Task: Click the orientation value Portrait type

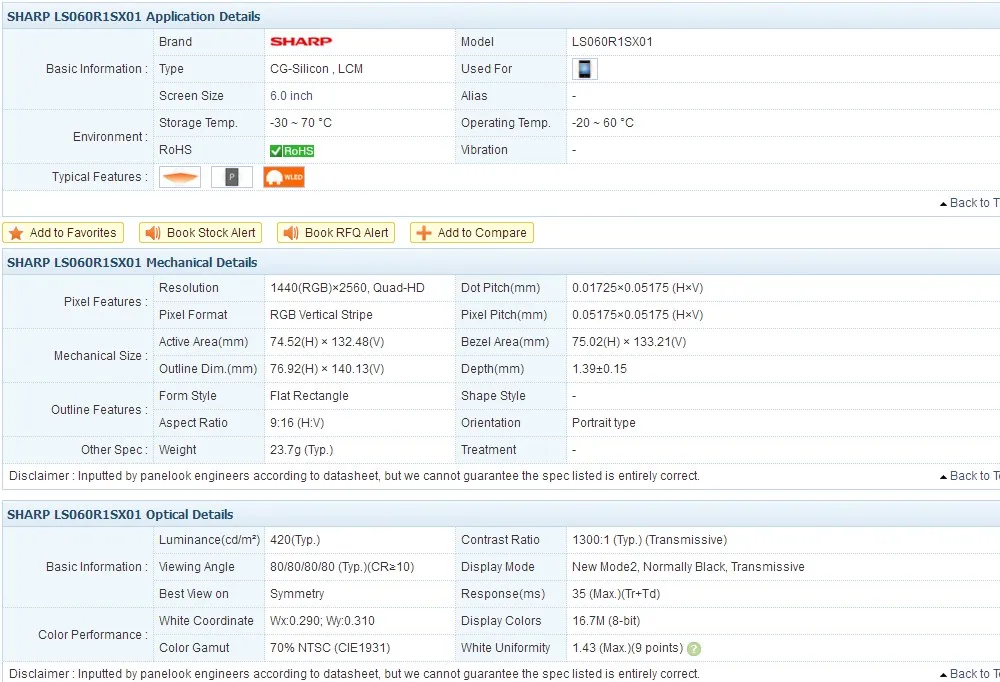Action: tap(604, 423)
